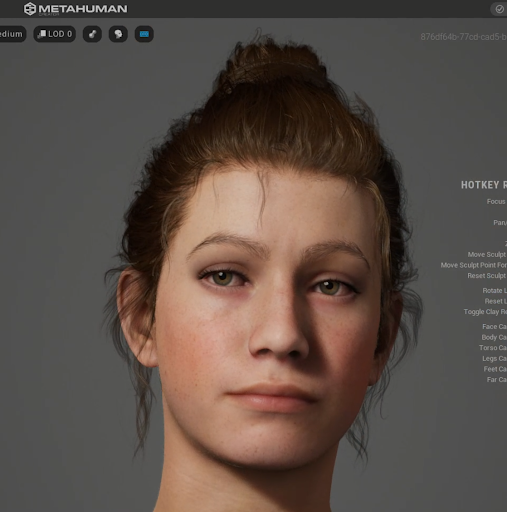Image resolution: width=507 pixels, height=512 pixels.
Task: Click the Reset Sculpt hotkey entry
Action: tap(487, 276)
